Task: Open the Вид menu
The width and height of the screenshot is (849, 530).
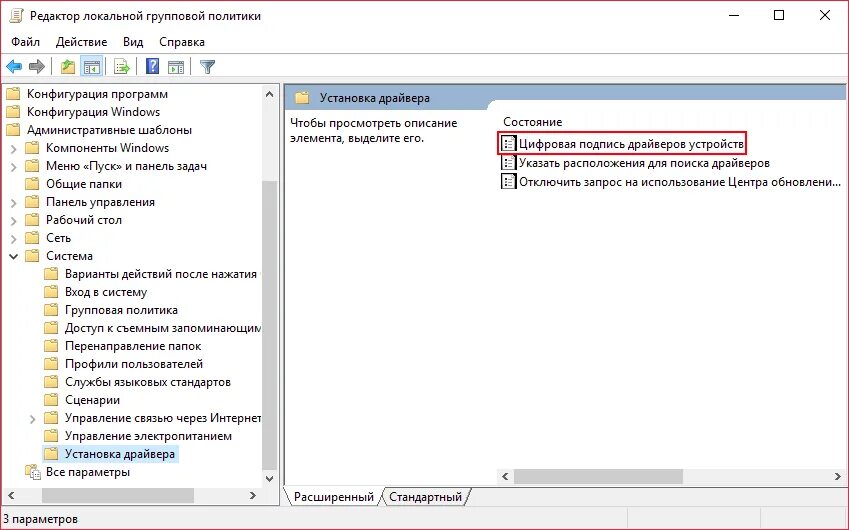Action: click(133, 42)
